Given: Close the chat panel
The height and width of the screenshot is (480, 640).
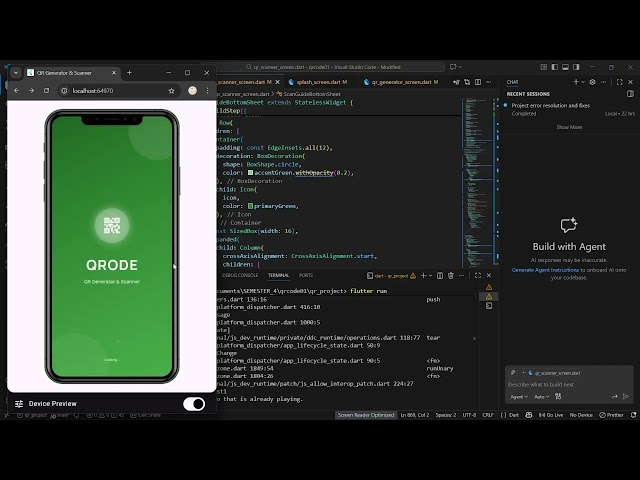Looking at the screenshot, I should click(631, 82).
